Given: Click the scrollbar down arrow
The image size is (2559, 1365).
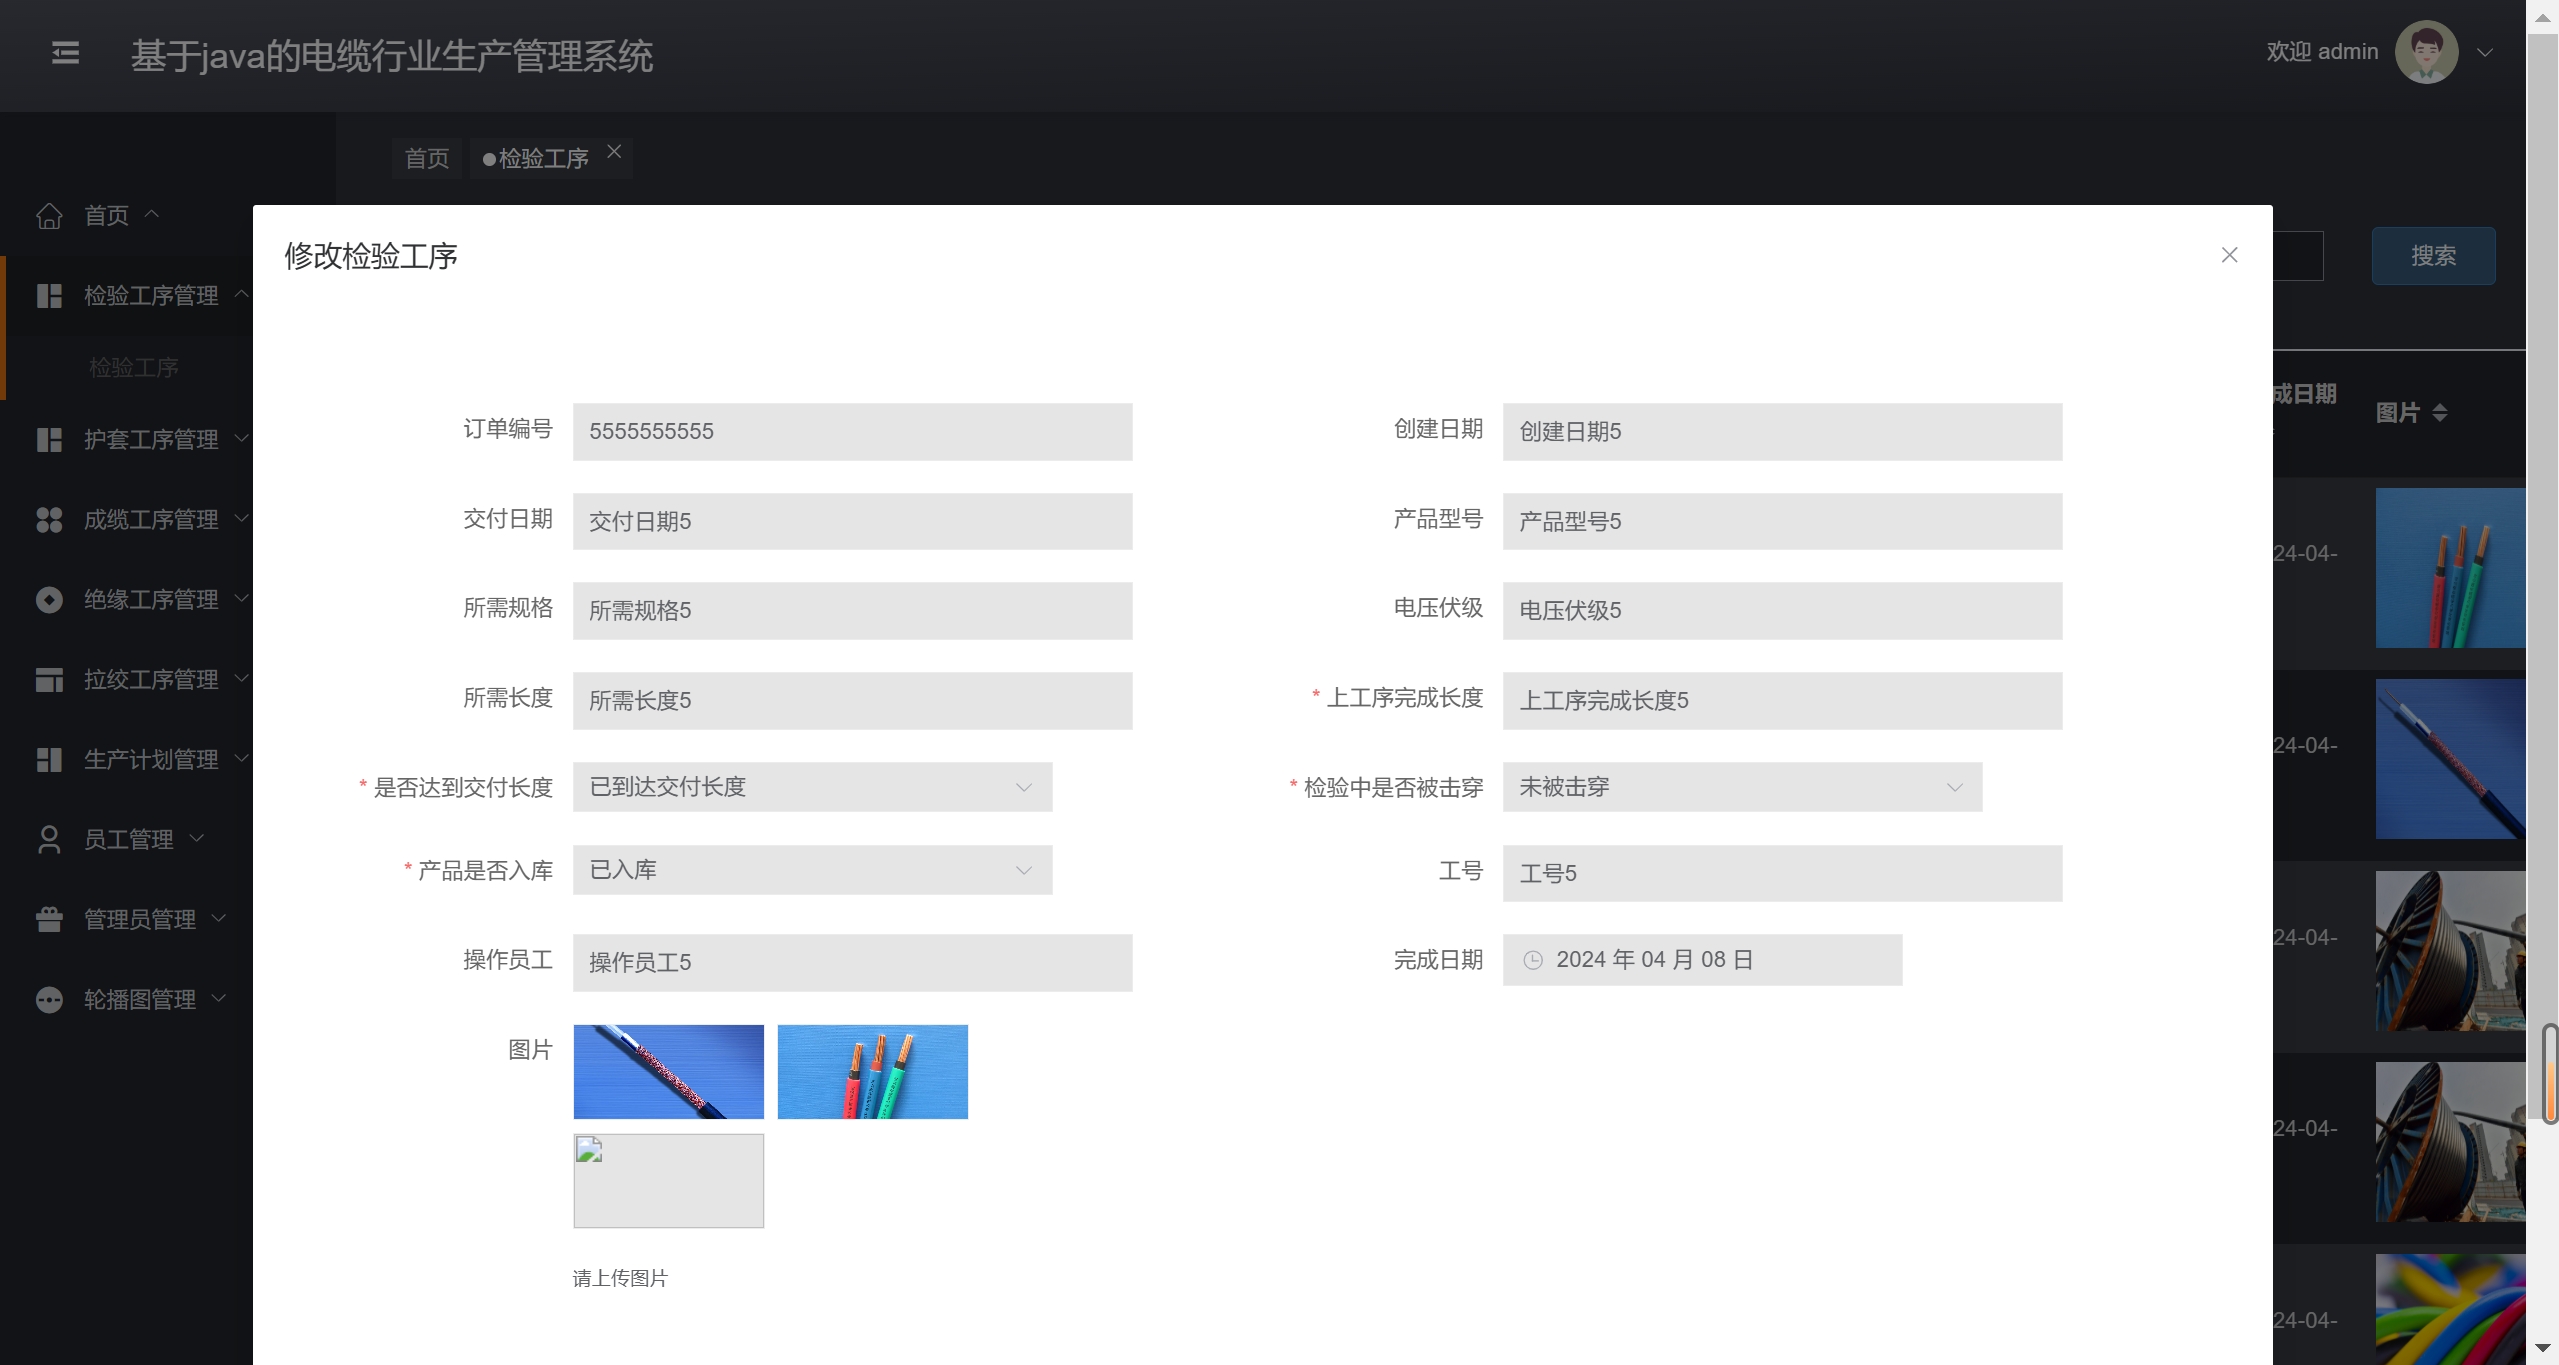Looking at the screenshot, I should (2543, 1348).
